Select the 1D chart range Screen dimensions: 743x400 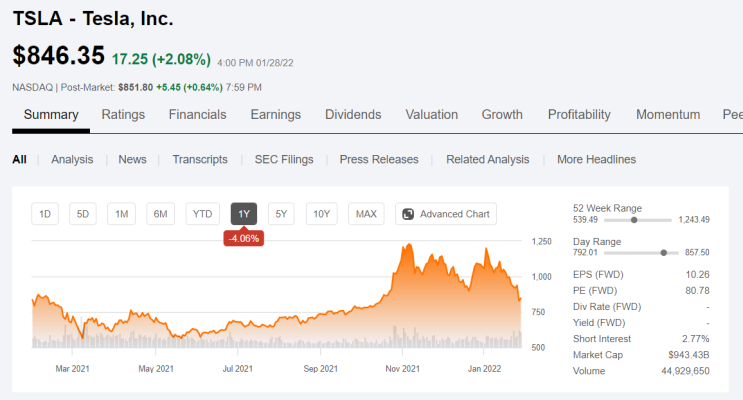coord(45,214)
